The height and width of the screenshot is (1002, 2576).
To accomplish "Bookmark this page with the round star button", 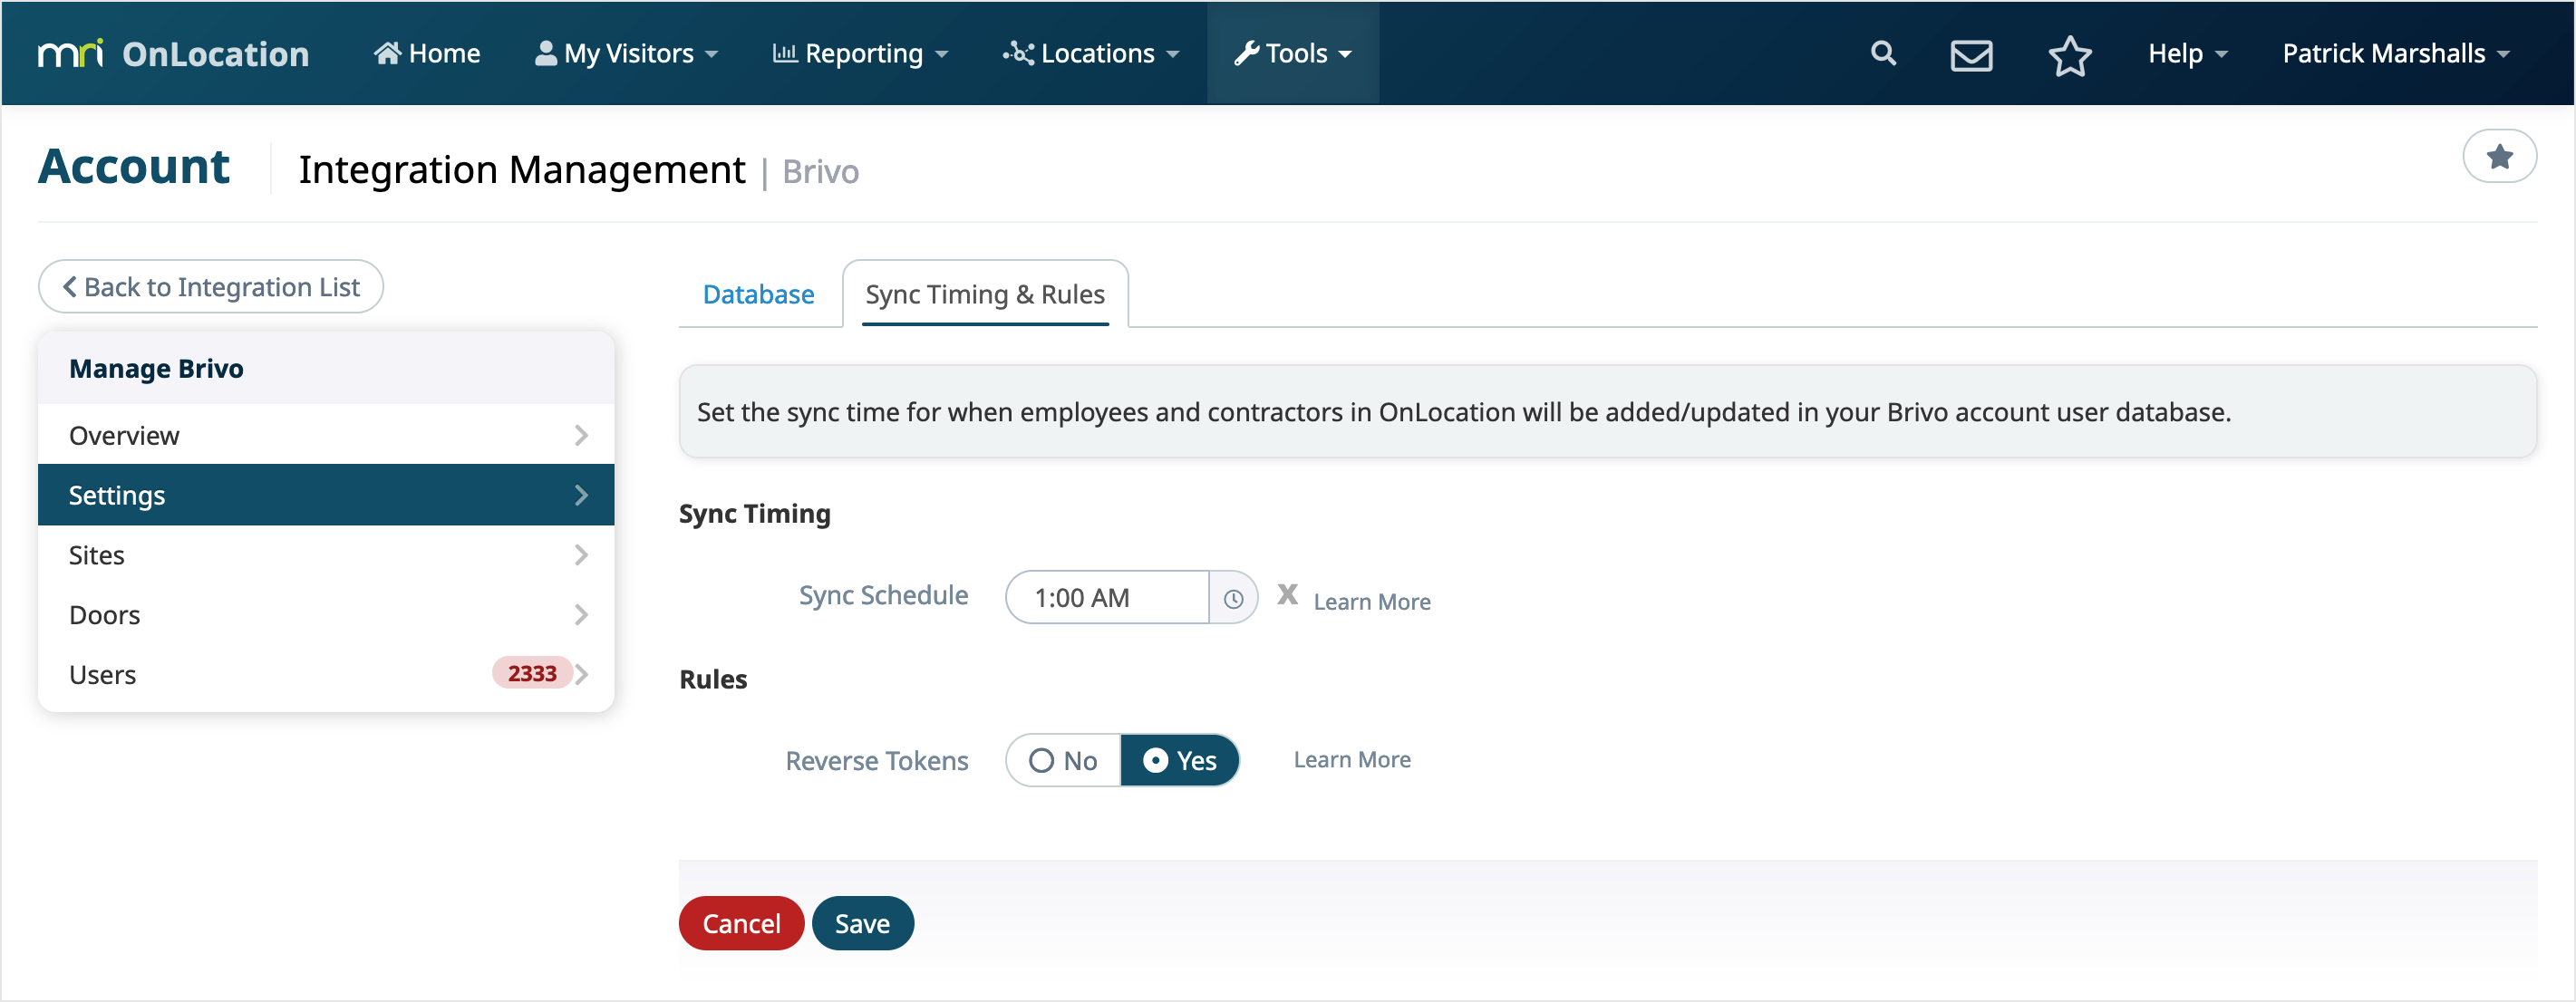I will [x=2498, y=156].
